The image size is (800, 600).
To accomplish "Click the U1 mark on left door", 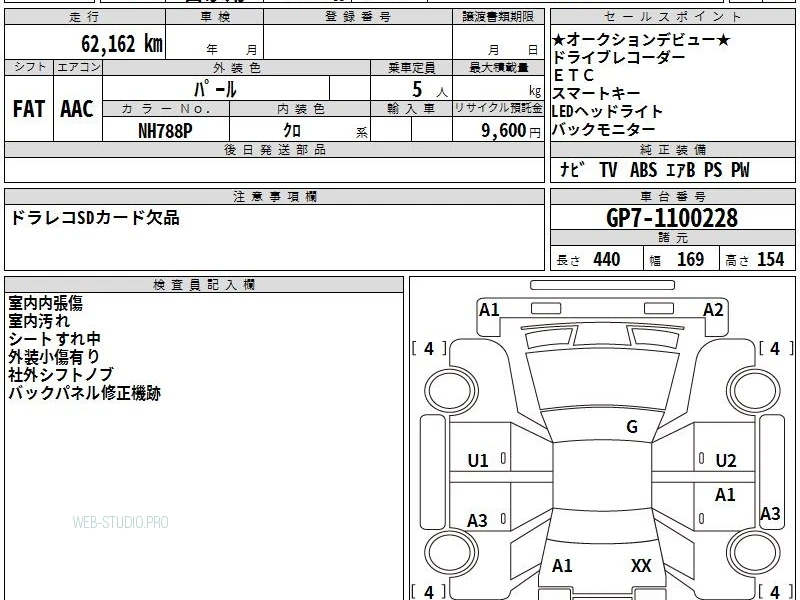I will coord(478,461).
